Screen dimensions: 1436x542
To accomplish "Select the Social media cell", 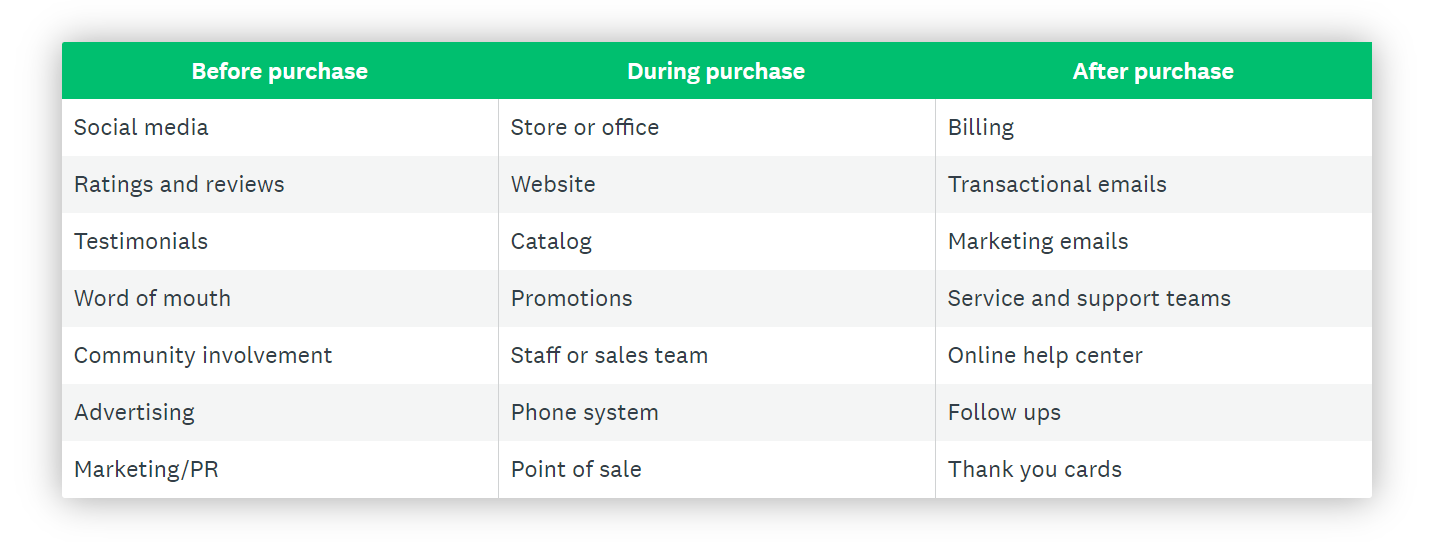I will point(141,128).
